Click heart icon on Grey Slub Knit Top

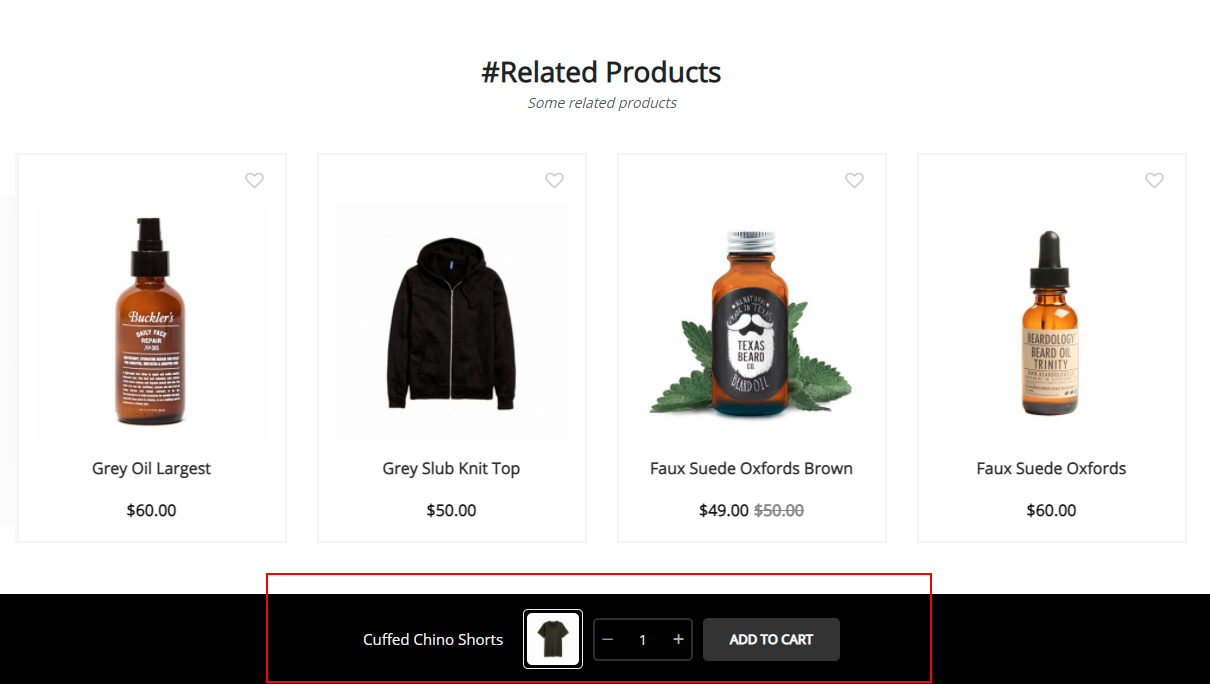point(554,180)
